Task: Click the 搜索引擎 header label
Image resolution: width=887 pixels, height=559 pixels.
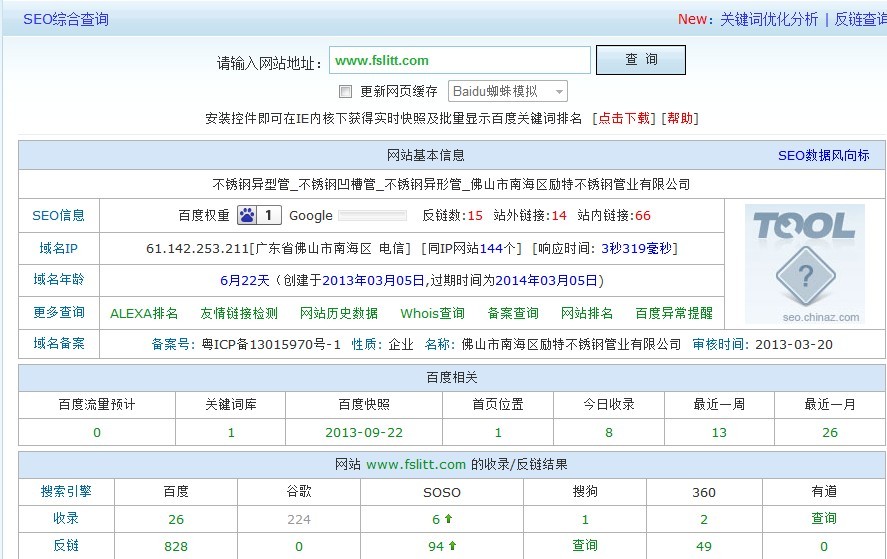Action: [66, 492]
